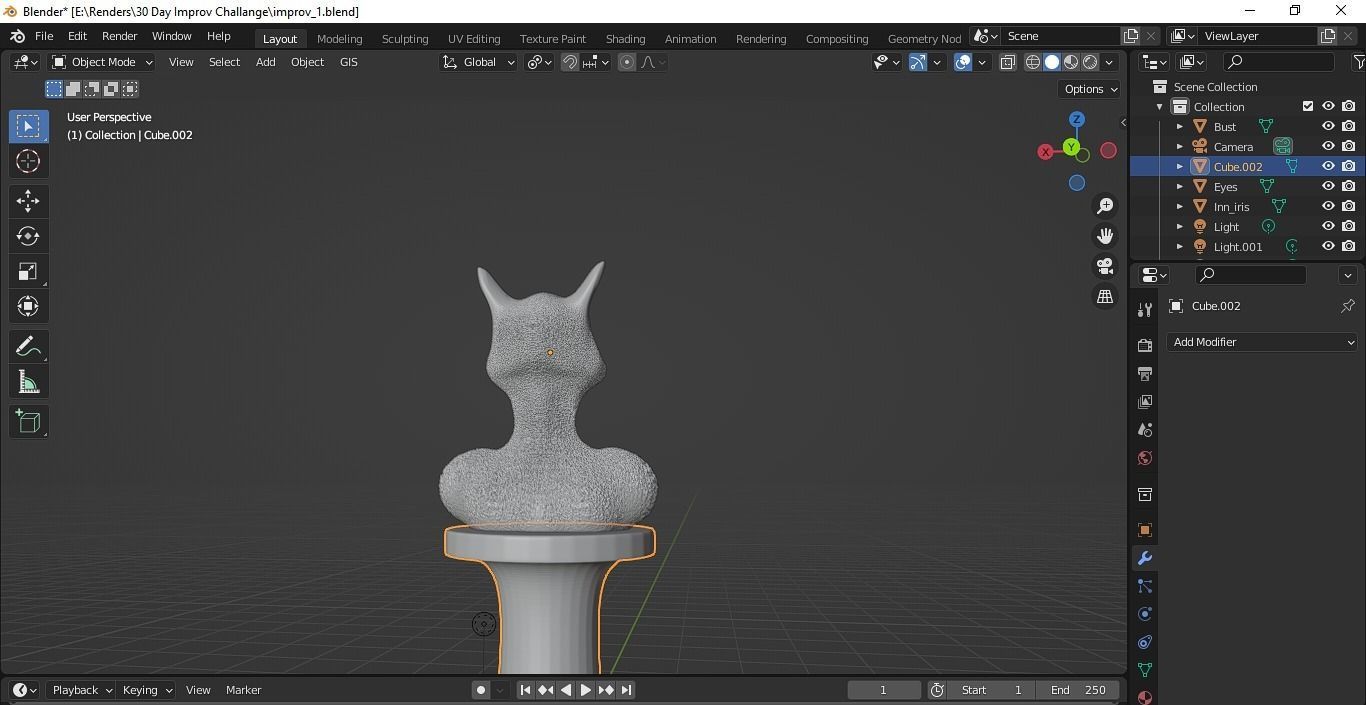Open the viewport Add menu

click(x=265, y=62)
